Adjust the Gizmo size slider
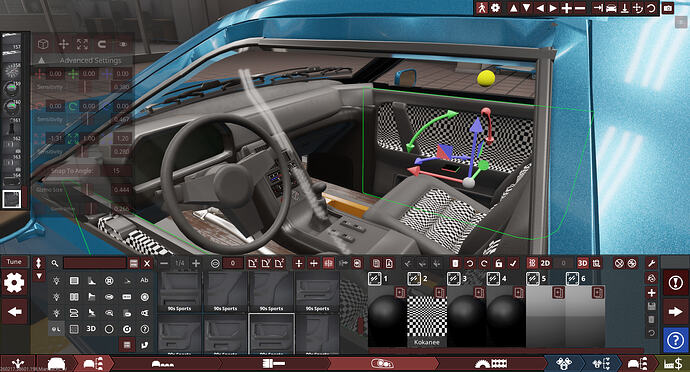Screen dimensions: 690x372 click(x=86, y=190)
